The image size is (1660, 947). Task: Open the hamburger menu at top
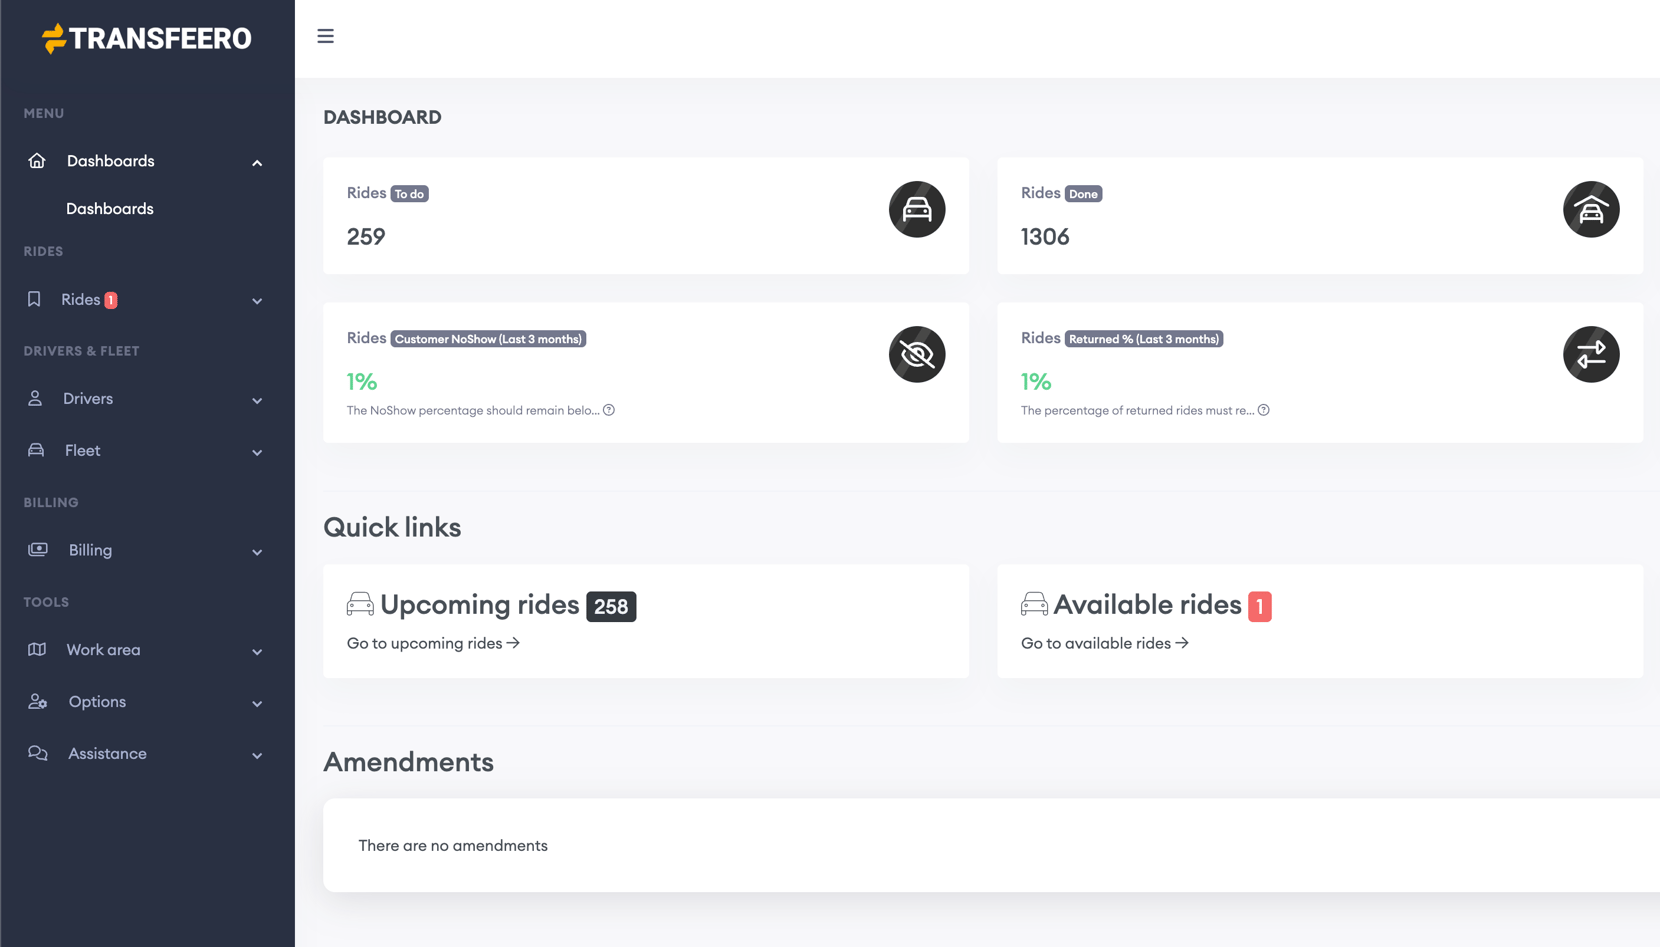tap(325, 35)
